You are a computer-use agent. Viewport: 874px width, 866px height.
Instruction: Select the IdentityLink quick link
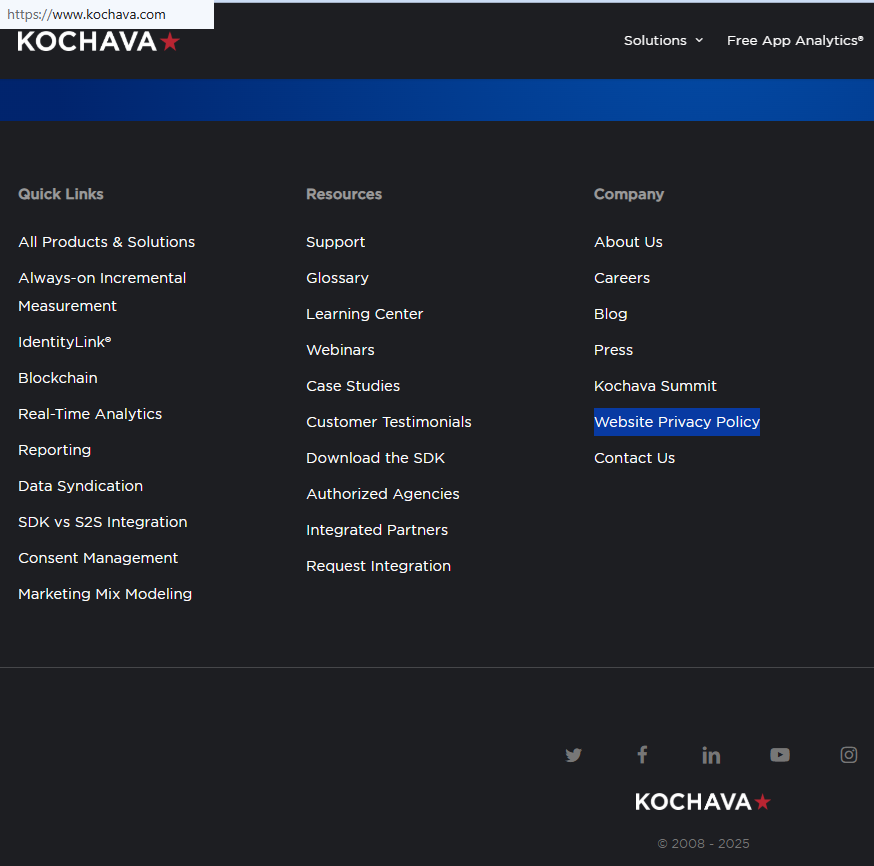click(x=64, y=342)
